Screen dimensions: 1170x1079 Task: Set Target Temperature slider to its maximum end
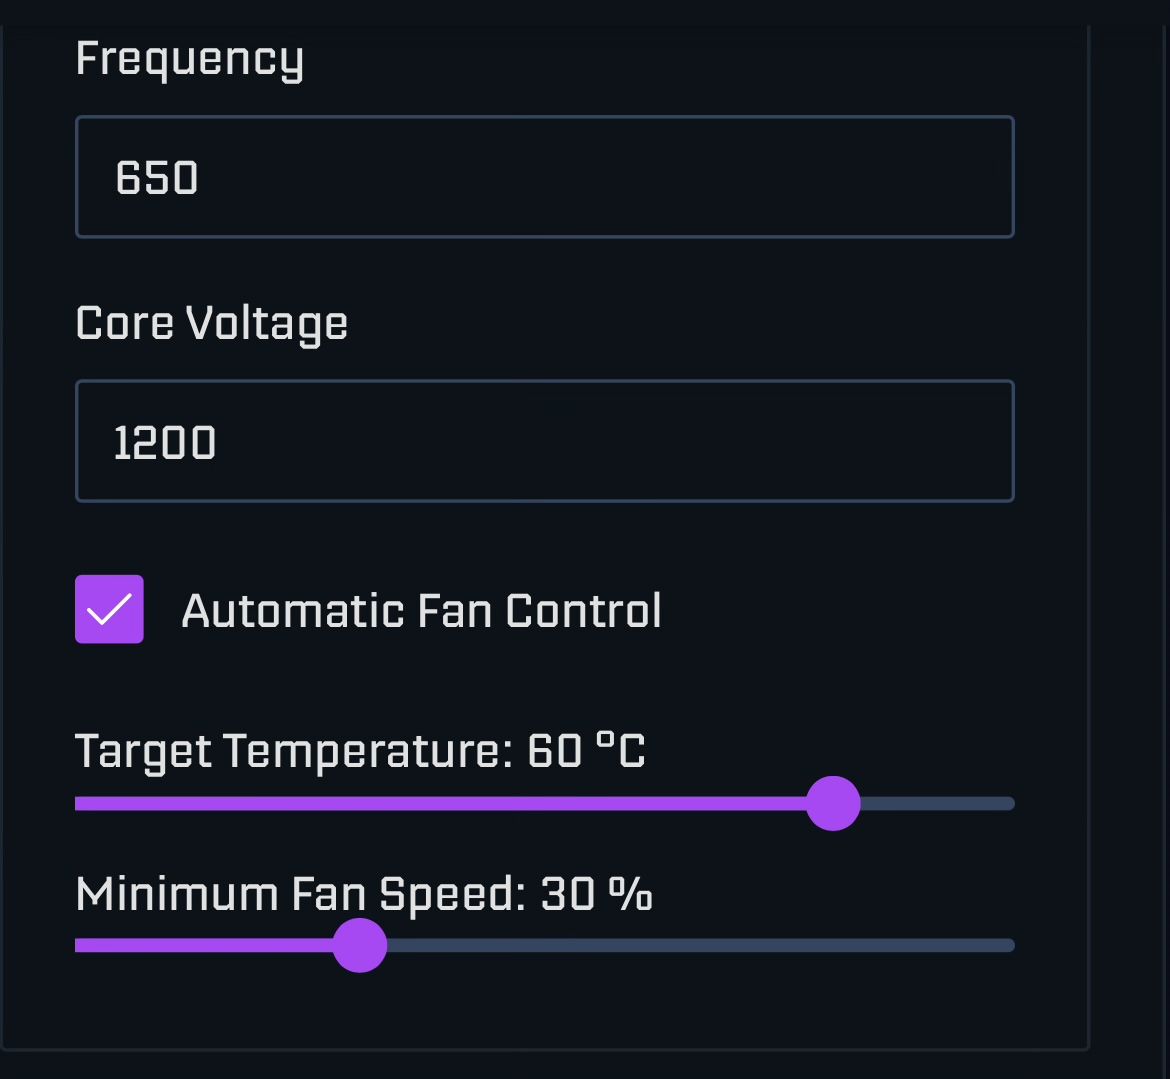1010,804
